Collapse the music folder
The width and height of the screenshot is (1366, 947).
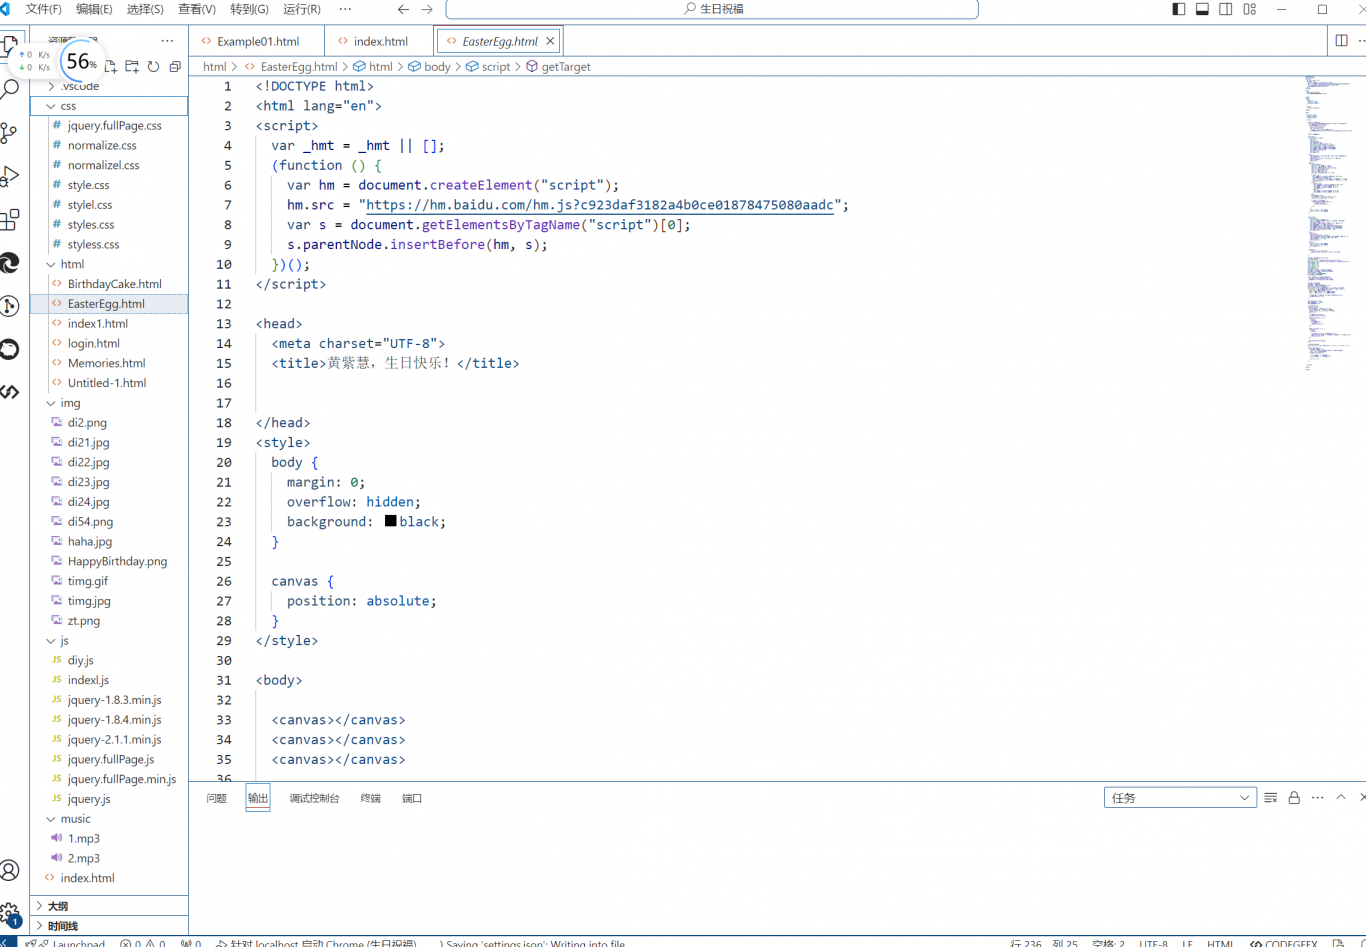(x=109, y=819)
